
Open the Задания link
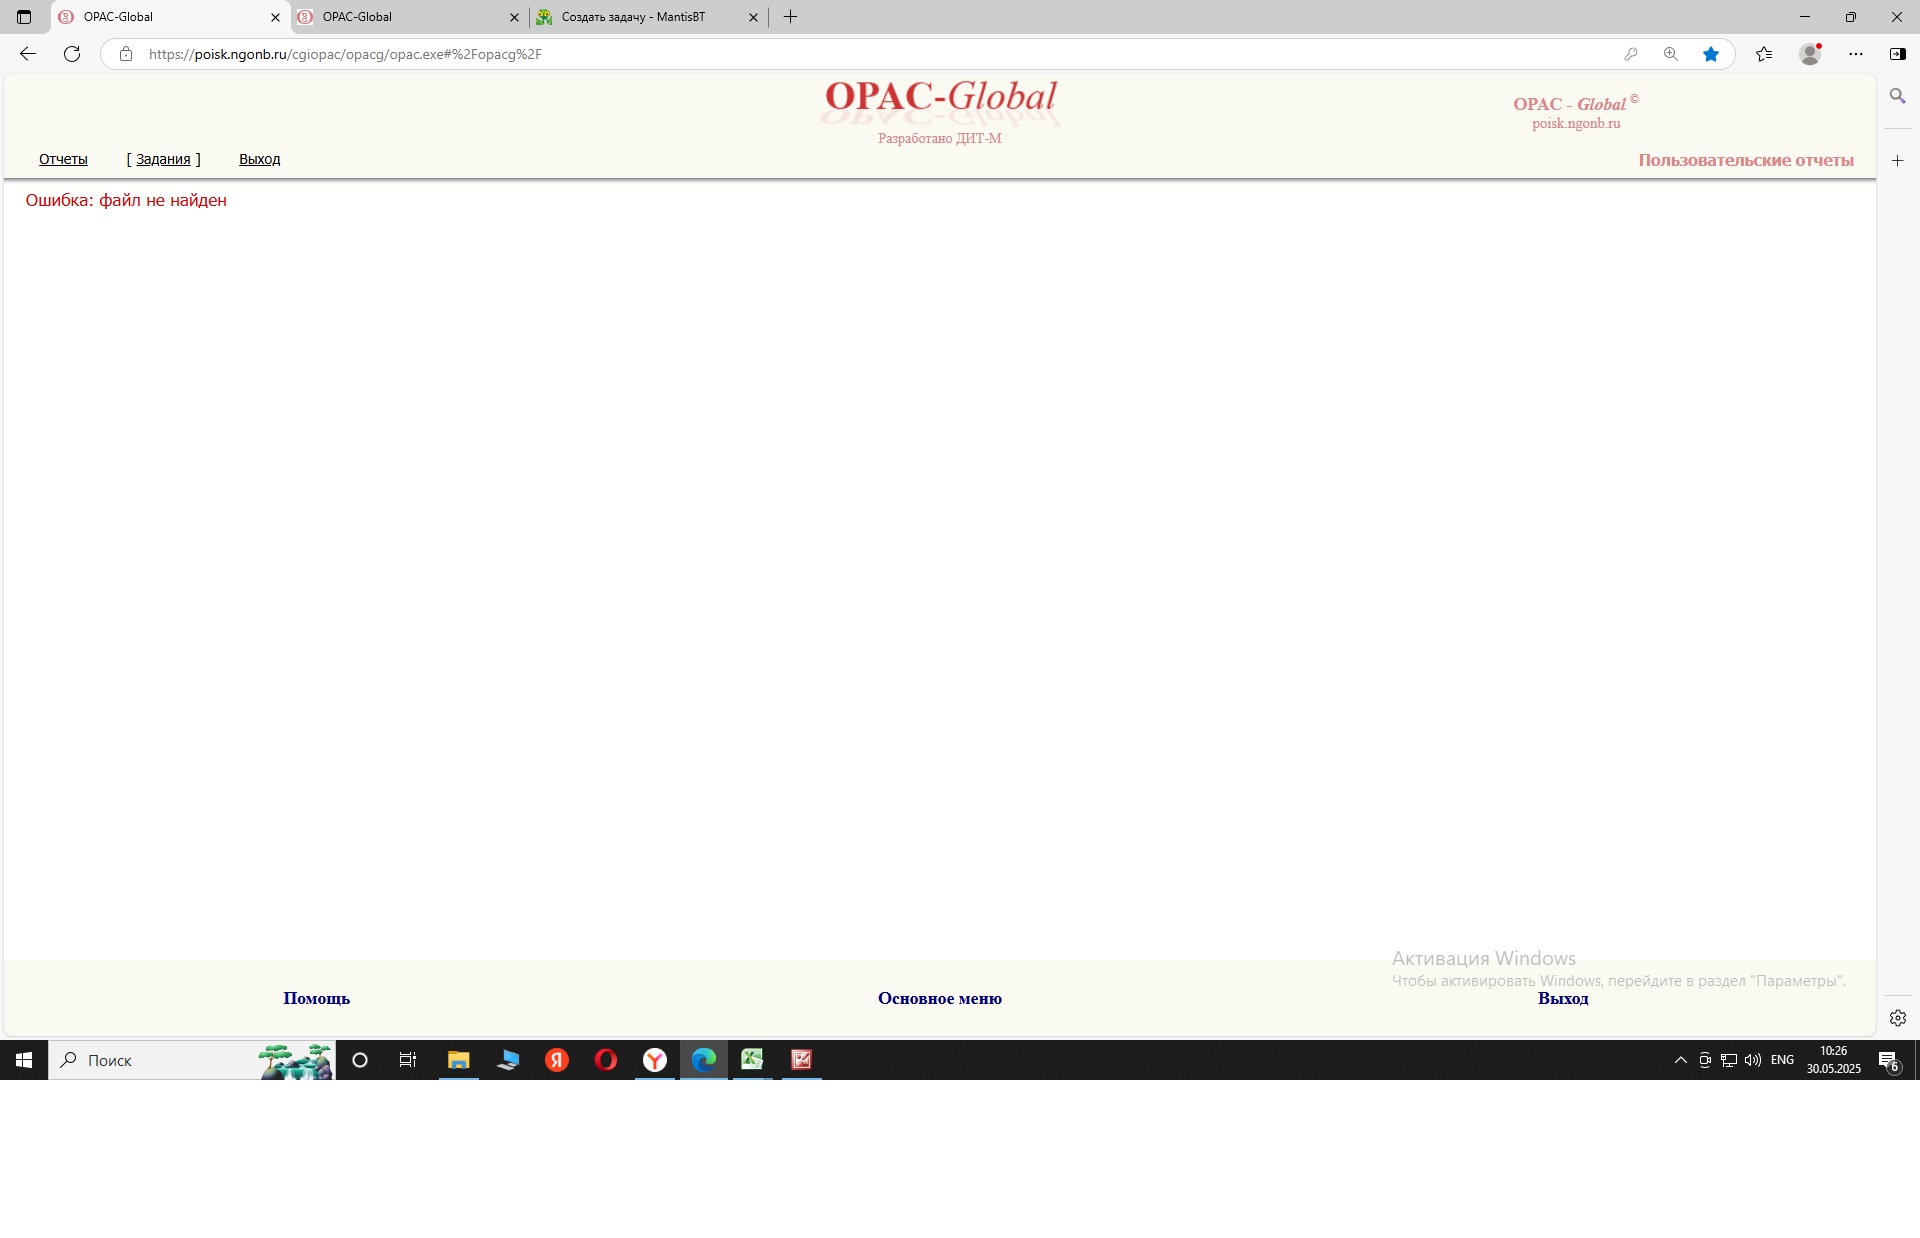(x=163, y=159)
